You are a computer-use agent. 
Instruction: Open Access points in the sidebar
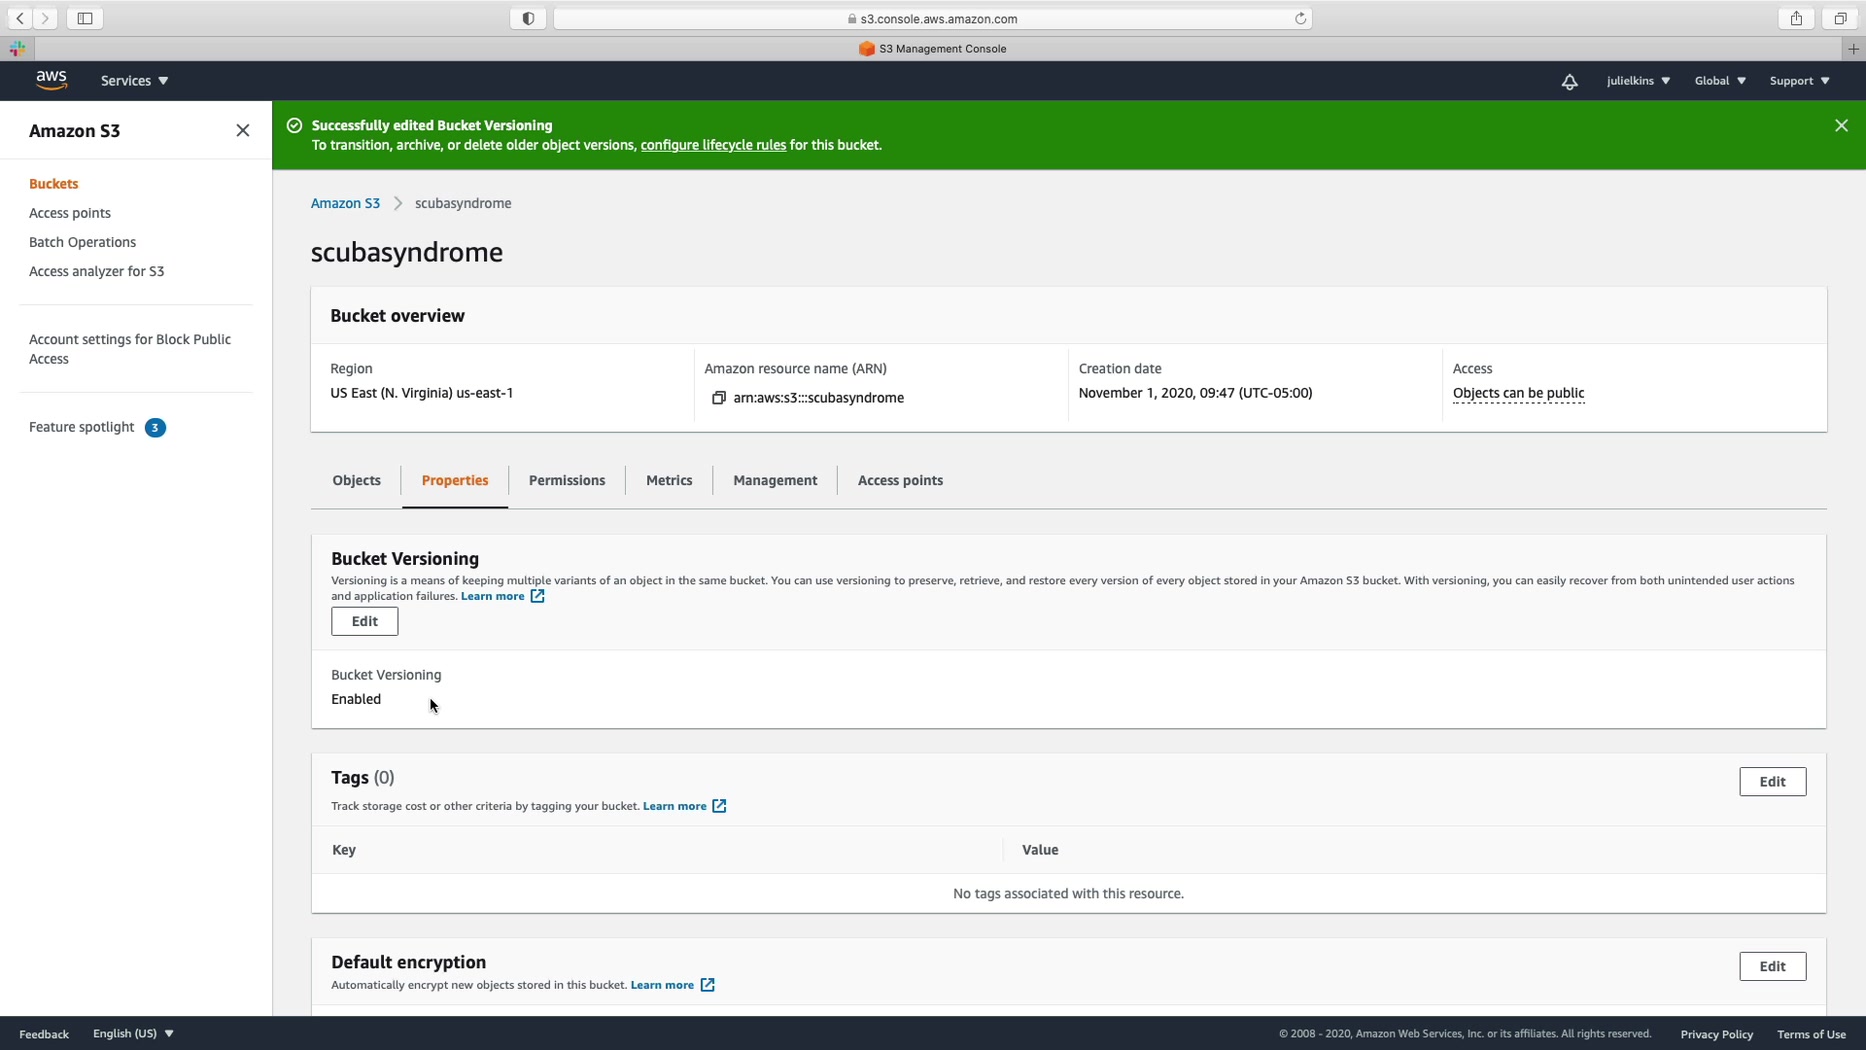pos(70,213)
